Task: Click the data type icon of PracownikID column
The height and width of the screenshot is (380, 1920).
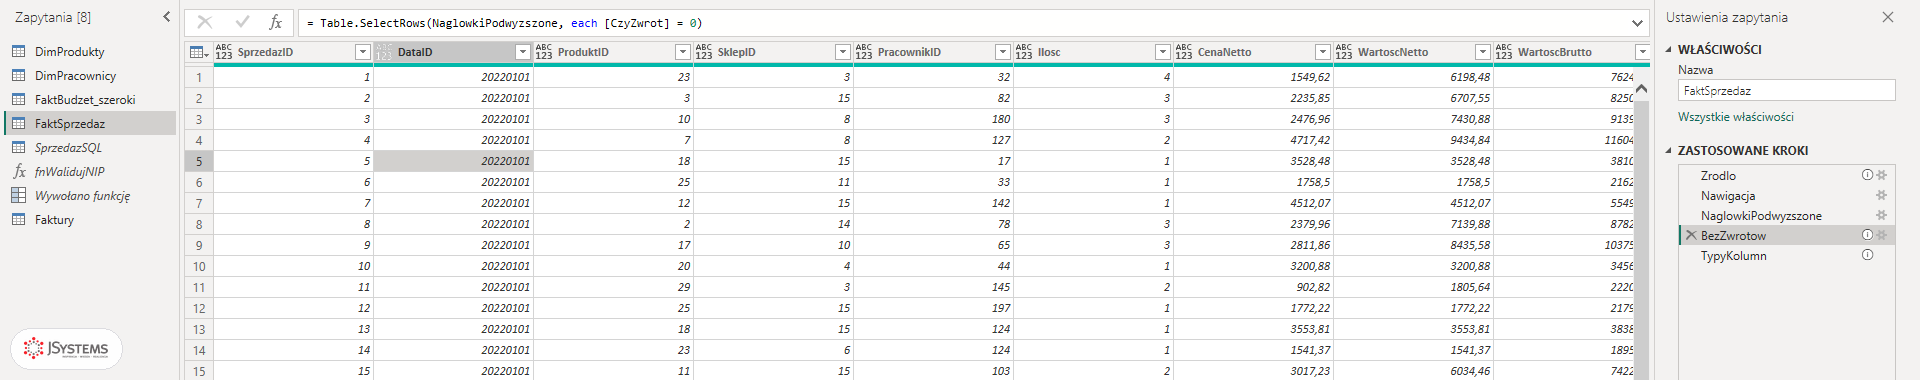Action: tap(864, 52)
